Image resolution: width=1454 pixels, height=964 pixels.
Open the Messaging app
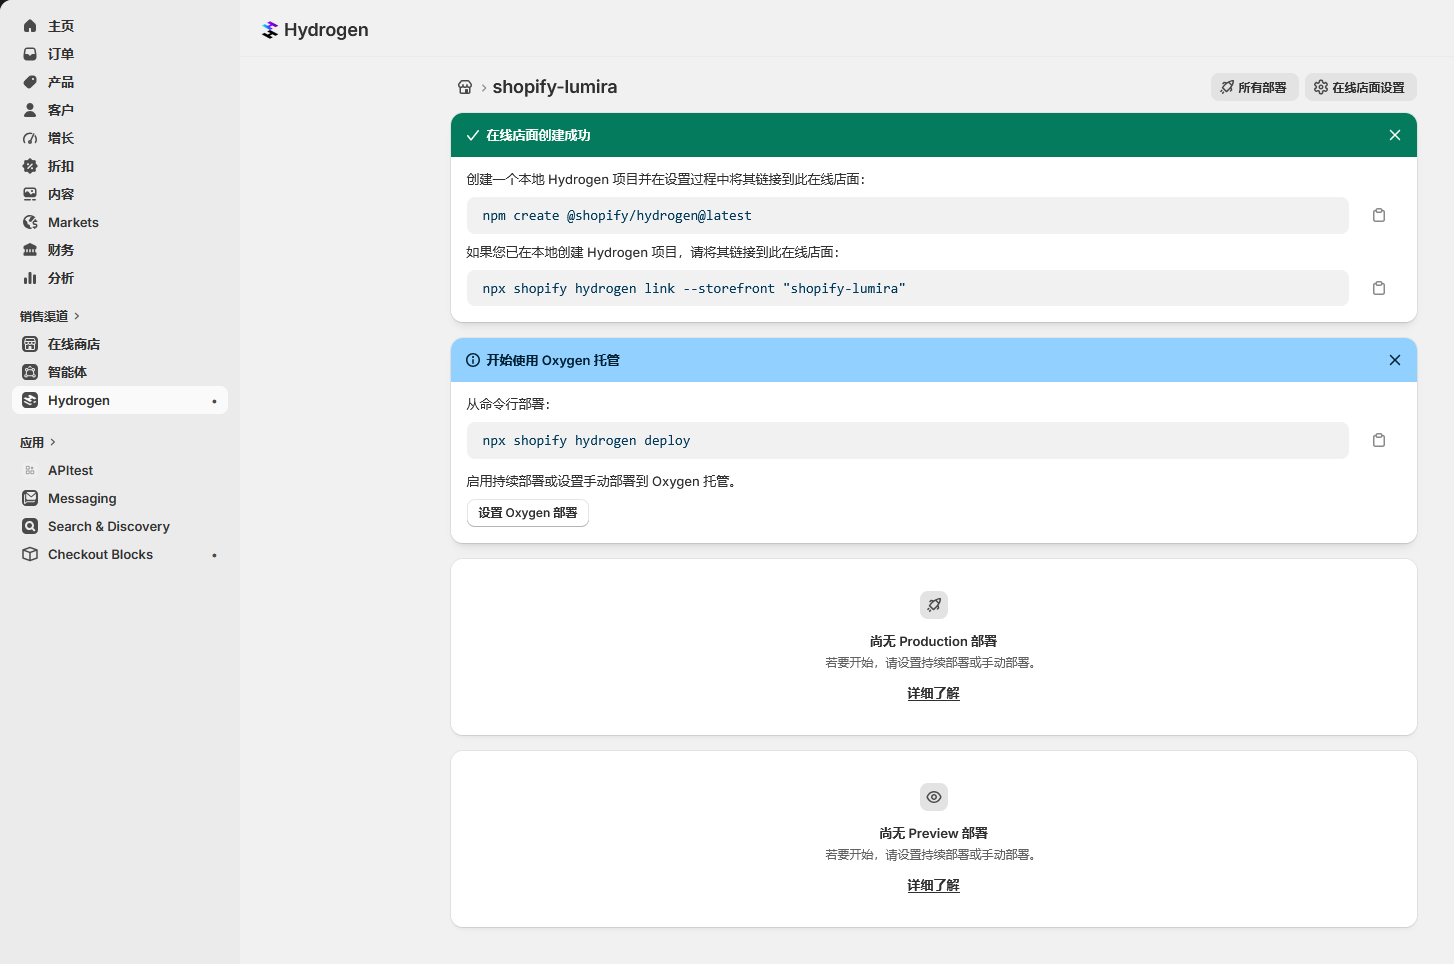click(120, 498)
